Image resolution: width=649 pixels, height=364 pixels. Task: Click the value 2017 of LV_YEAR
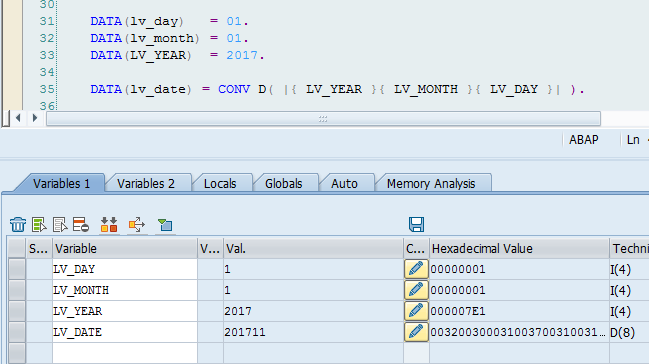[x=238, y=311]
